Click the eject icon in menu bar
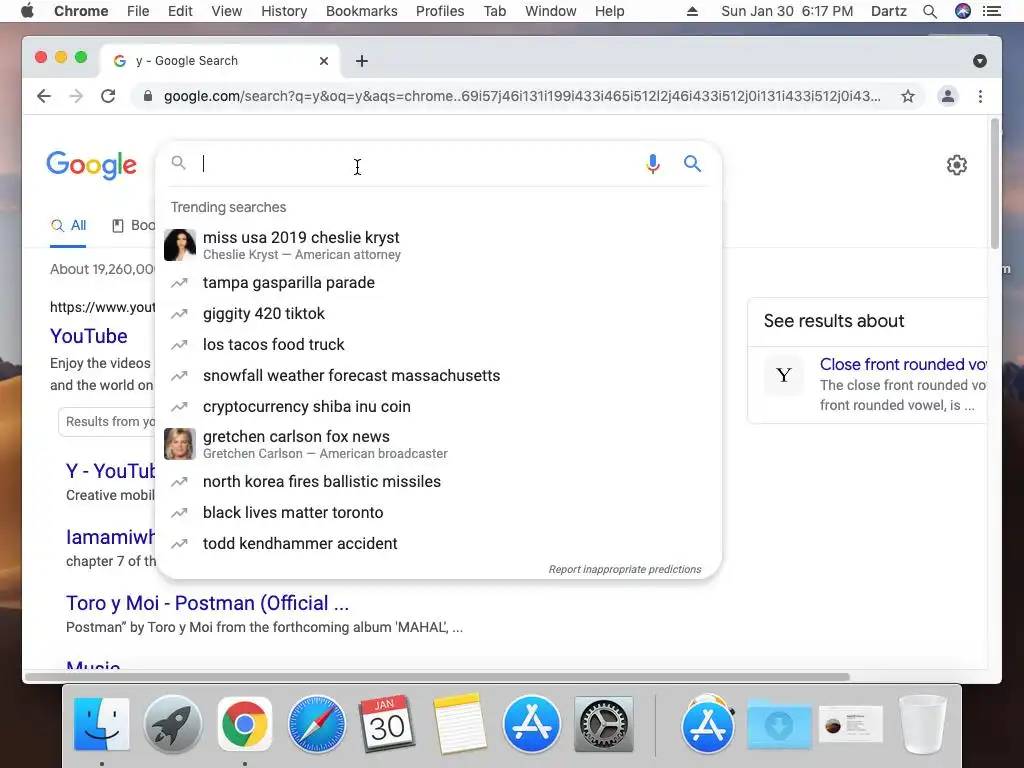Viewport: 1024px width, 768px height. [x=692, y=11]
